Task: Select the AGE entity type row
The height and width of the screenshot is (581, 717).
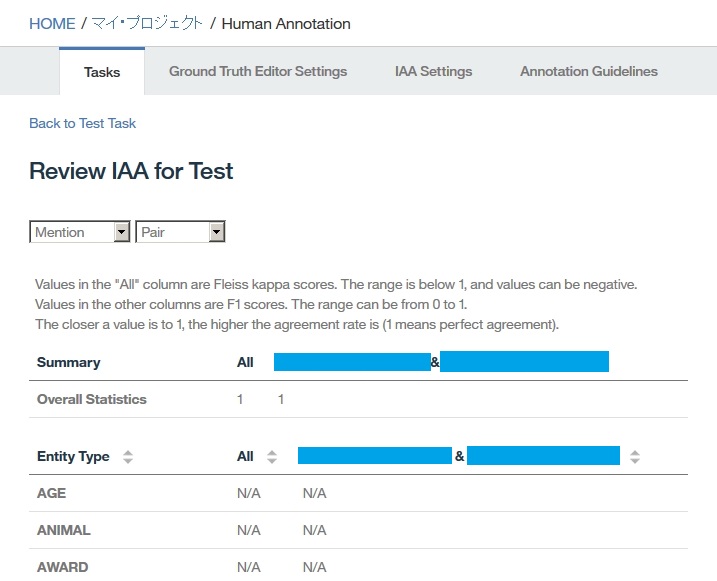Action: point(52,493)
